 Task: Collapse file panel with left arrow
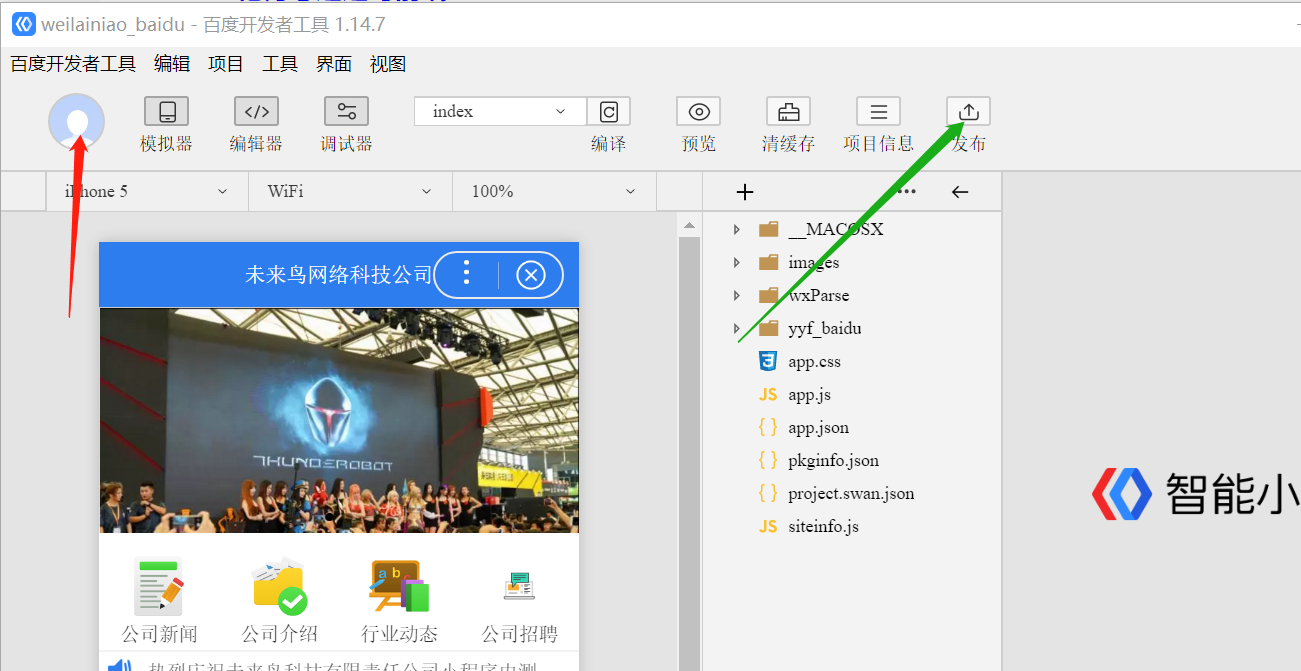(960, 192)
